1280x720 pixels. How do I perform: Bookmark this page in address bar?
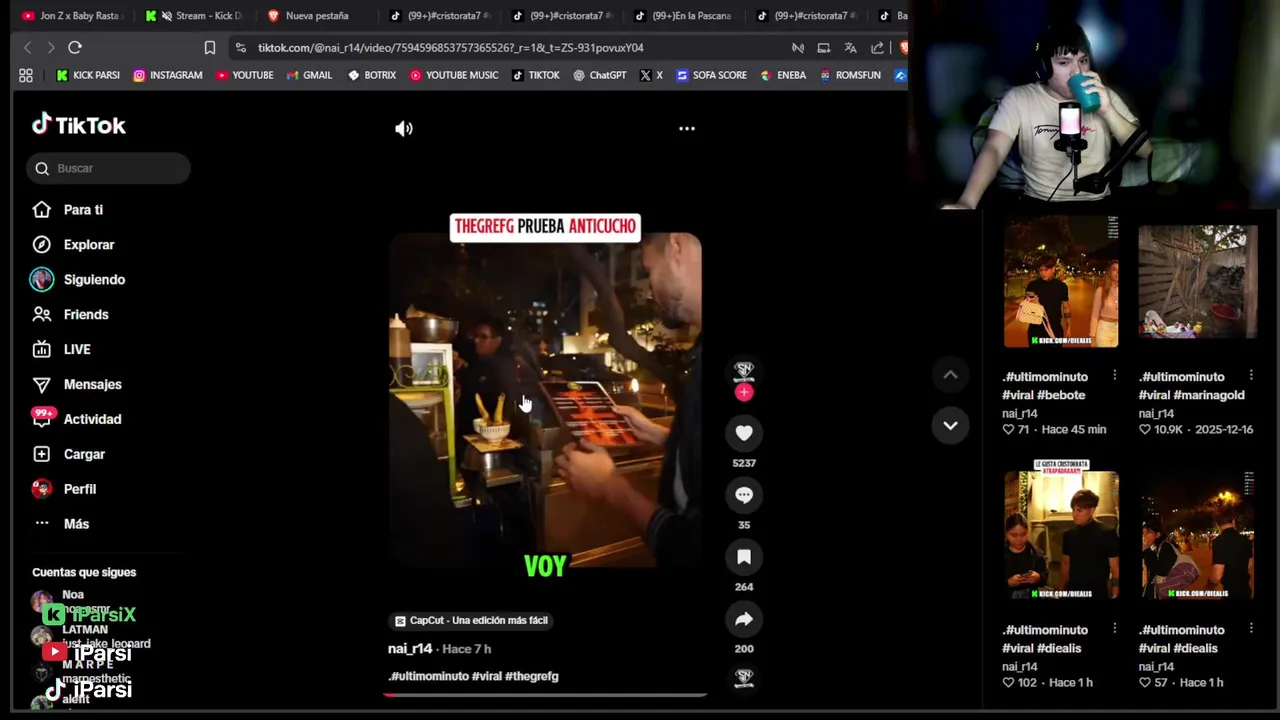(210, 47)
